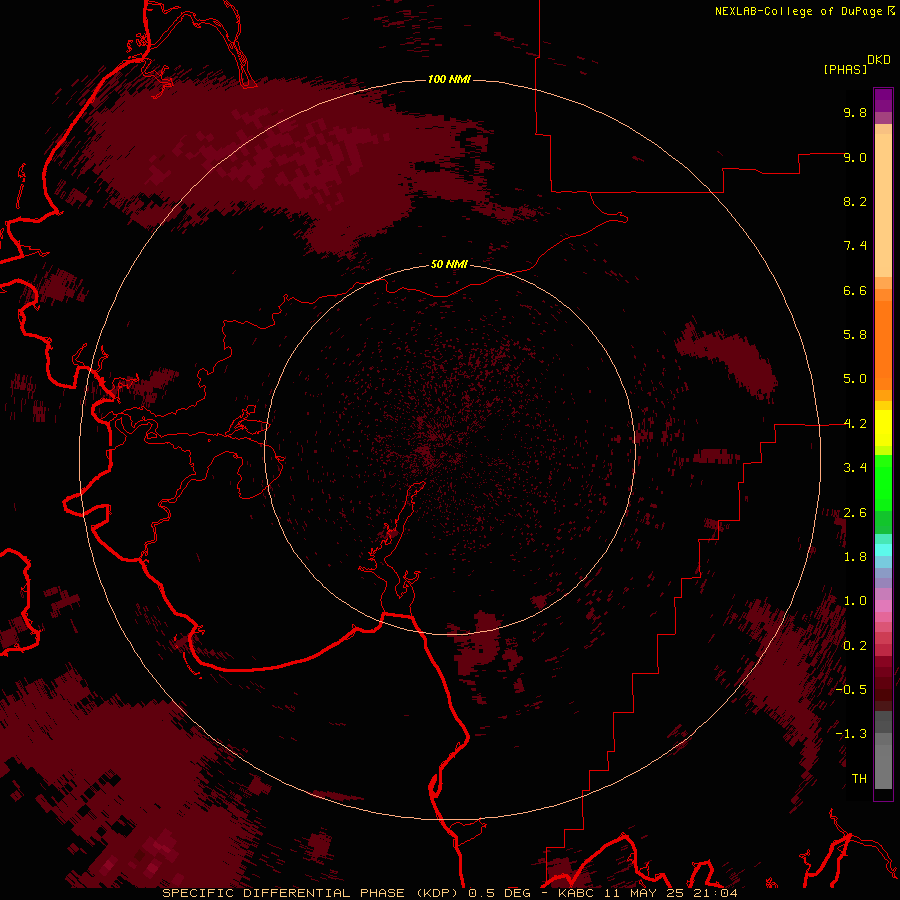The height and width of the screenshot is (900, 900).
Task: Click the TH threshold label
Action: tap(859, 779)
